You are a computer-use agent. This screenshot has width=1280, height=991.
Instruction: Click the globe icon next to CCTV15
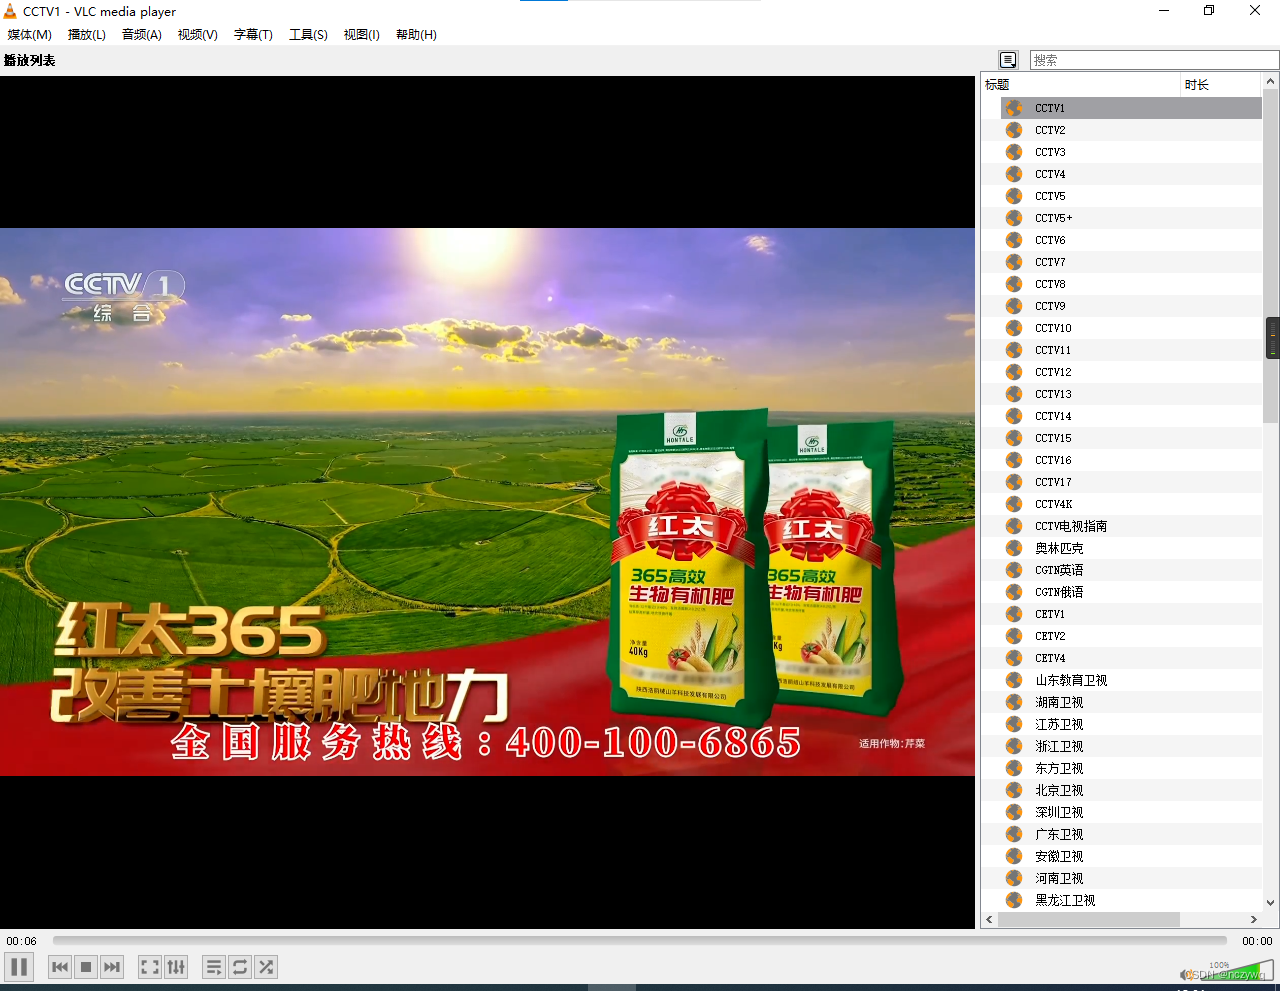pyautogui.click(x=1014, y=438)
